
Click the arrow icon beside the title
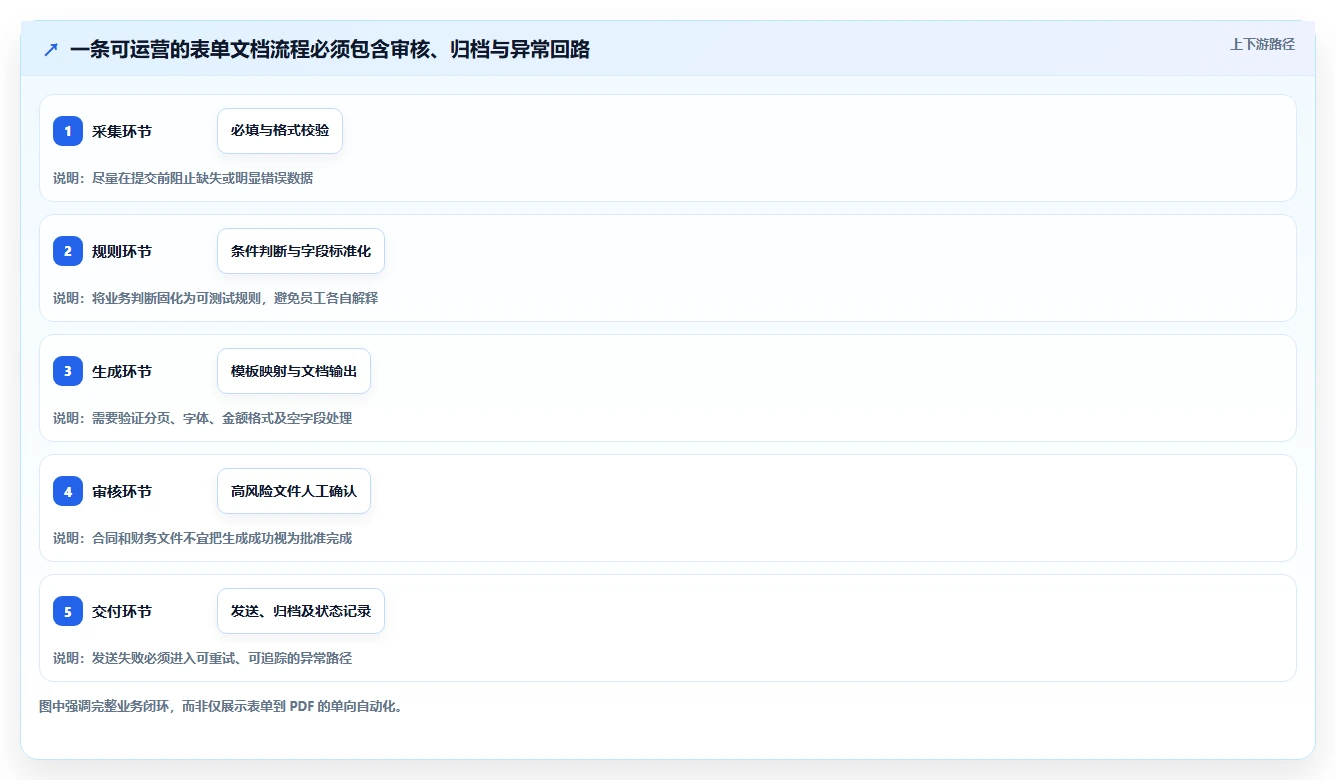pyautogui.click(x=51, y=49)
